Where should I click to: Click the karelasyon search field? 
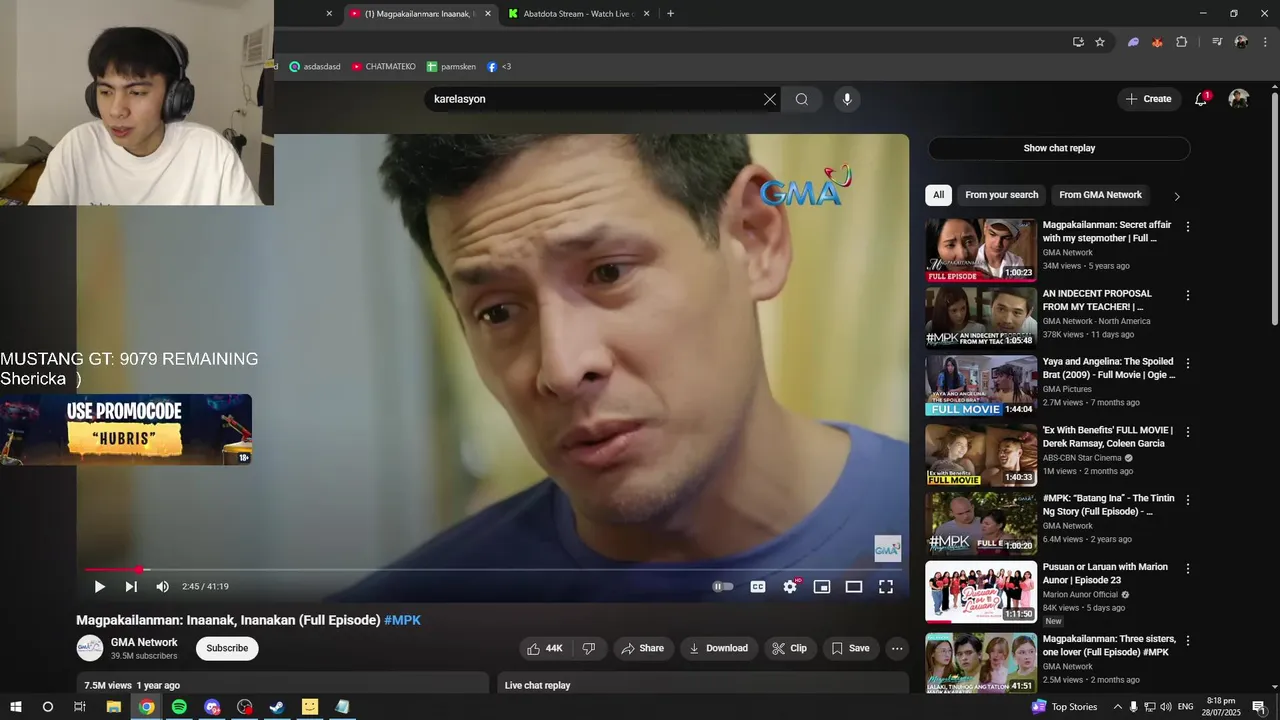[x=595, y=99]
